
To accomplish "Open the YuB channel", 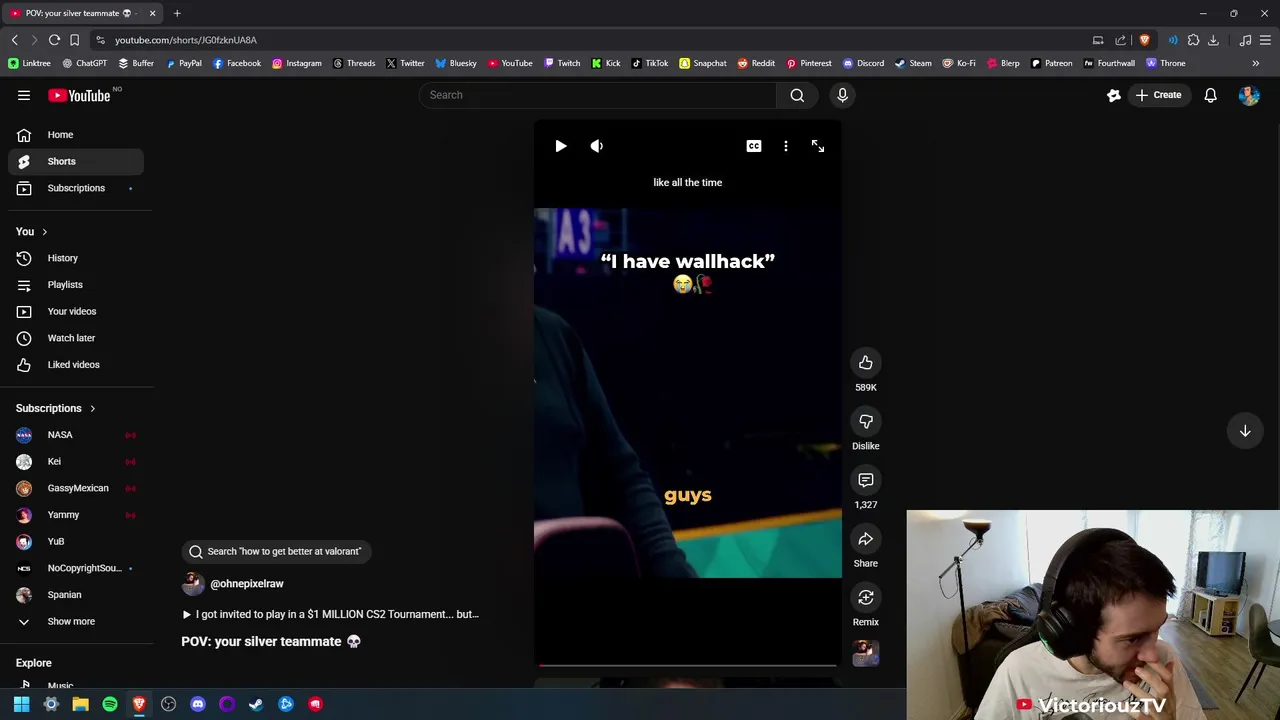I will [x=76, y=541].
